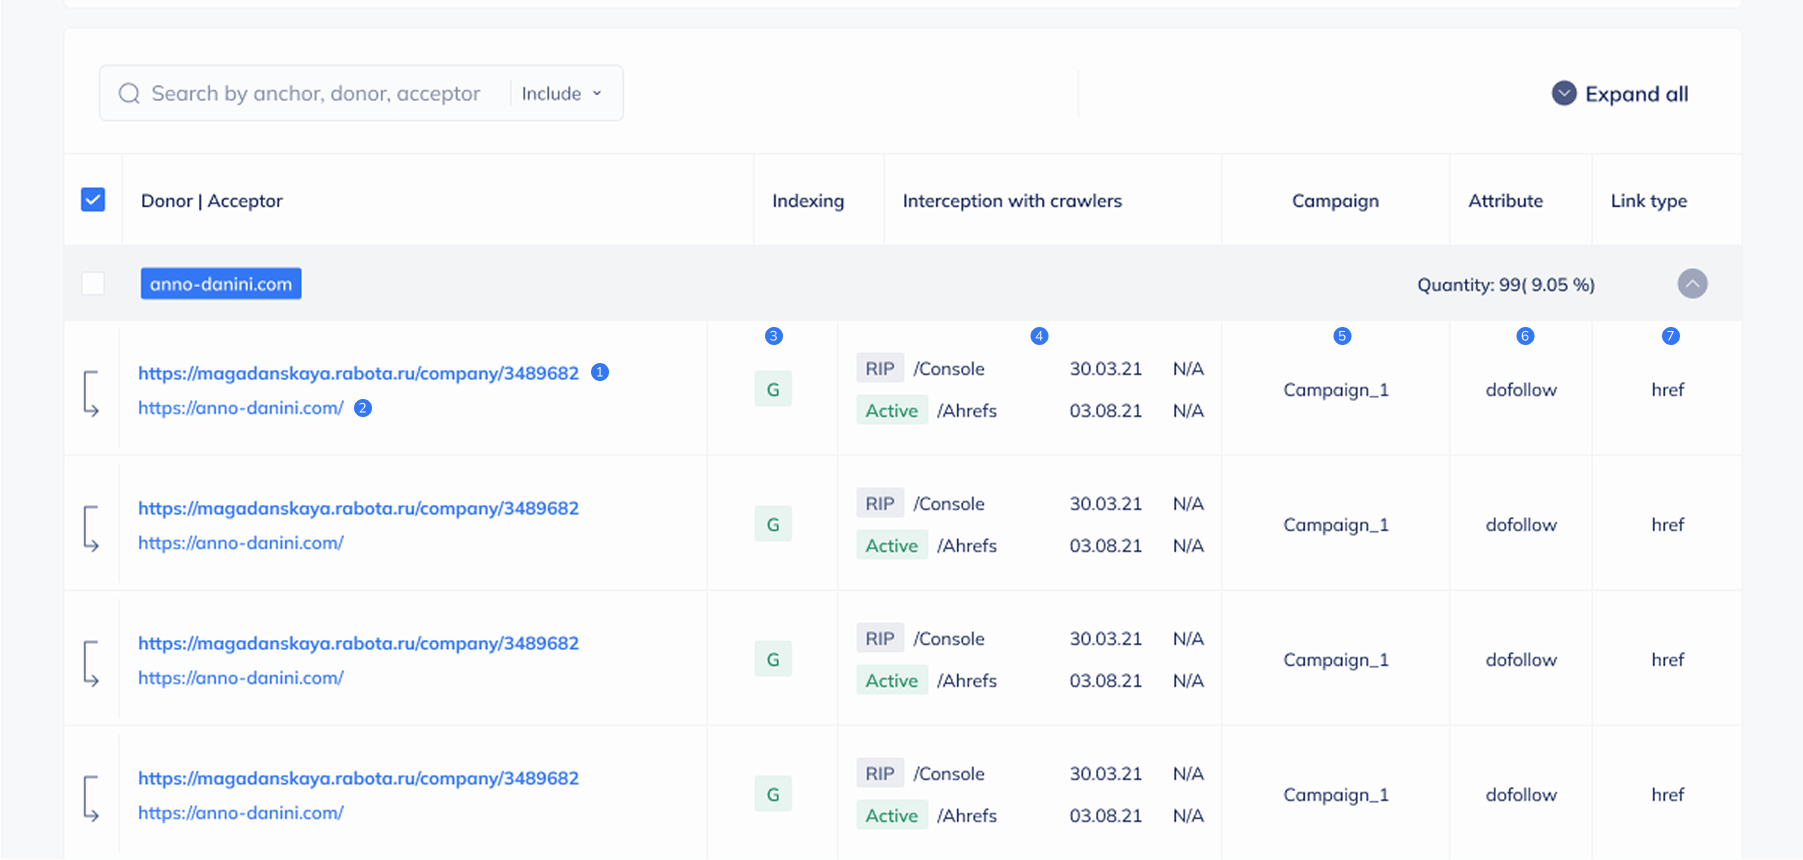Screen dimensions: 1803x860
Task: Click href in the third row
Action: 1668,660
